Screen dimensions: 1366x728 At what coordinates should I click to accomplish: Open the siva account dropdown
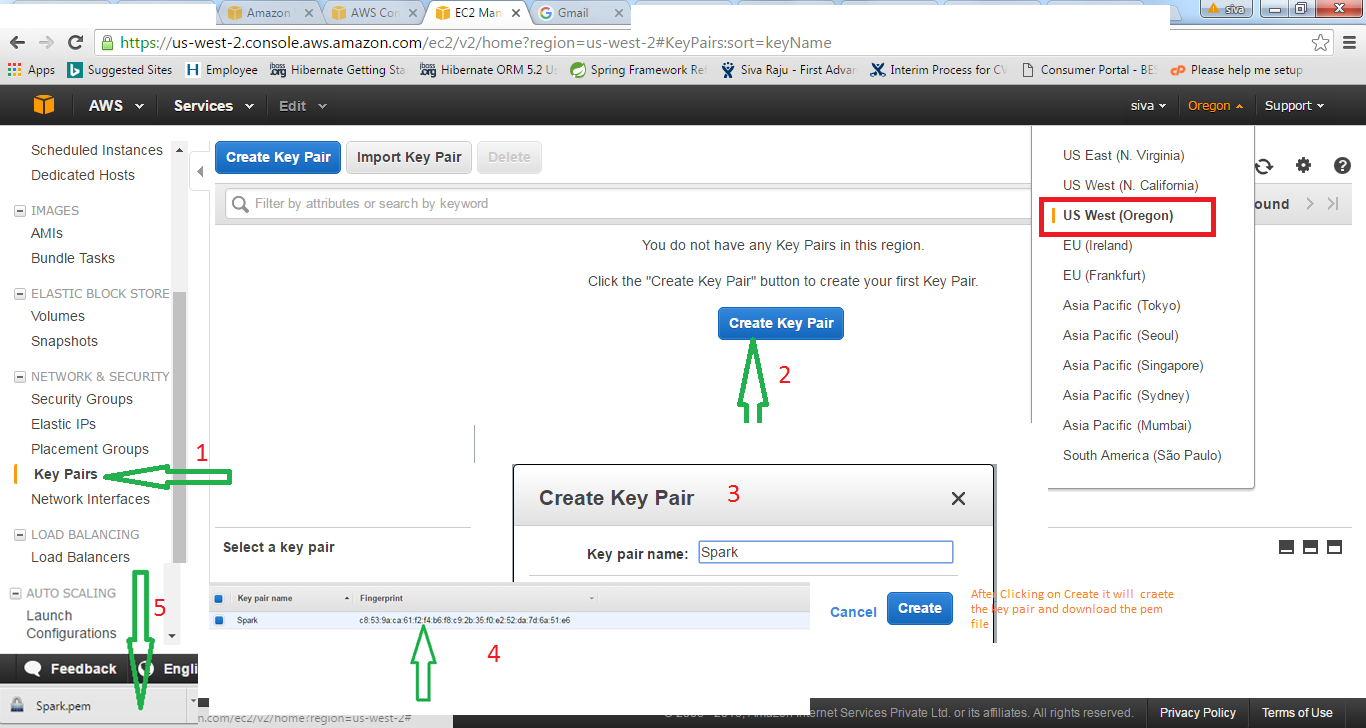[x=1147, y=105]
